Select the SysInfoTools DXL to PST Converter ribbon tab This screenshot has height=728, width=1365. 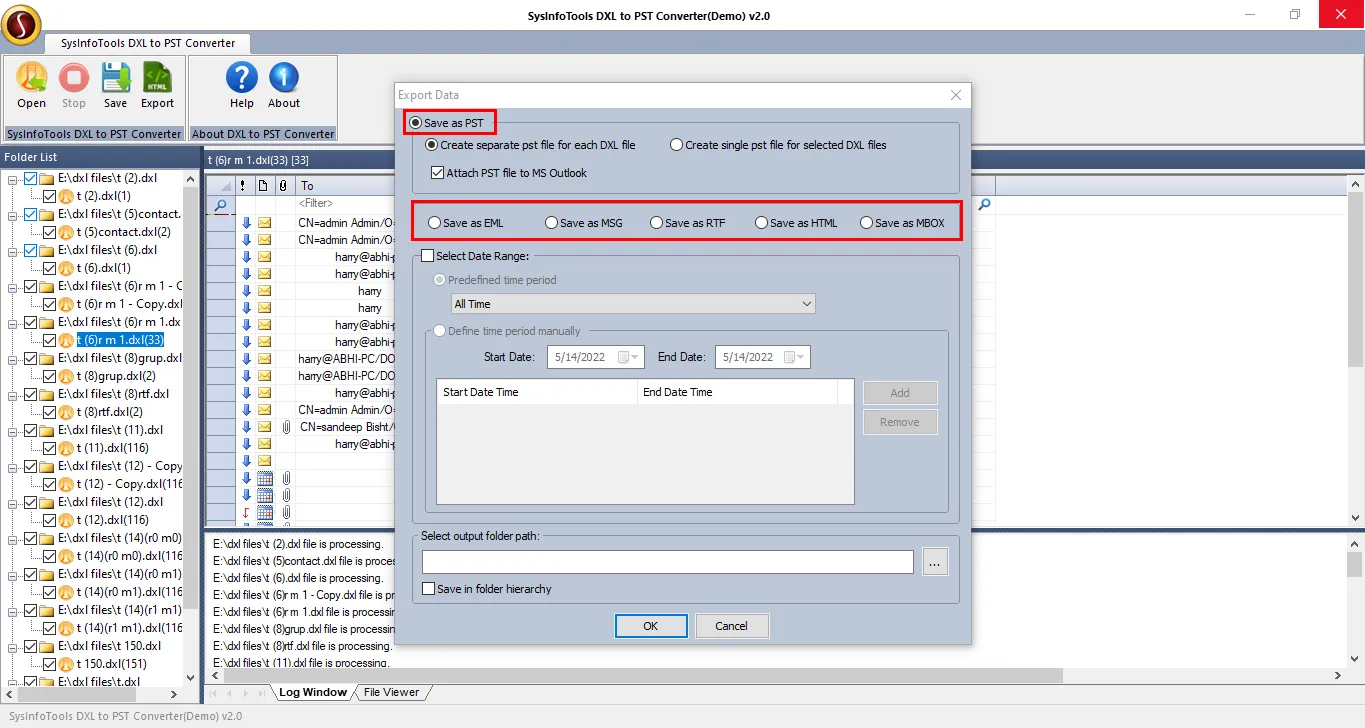click(148, 43)
